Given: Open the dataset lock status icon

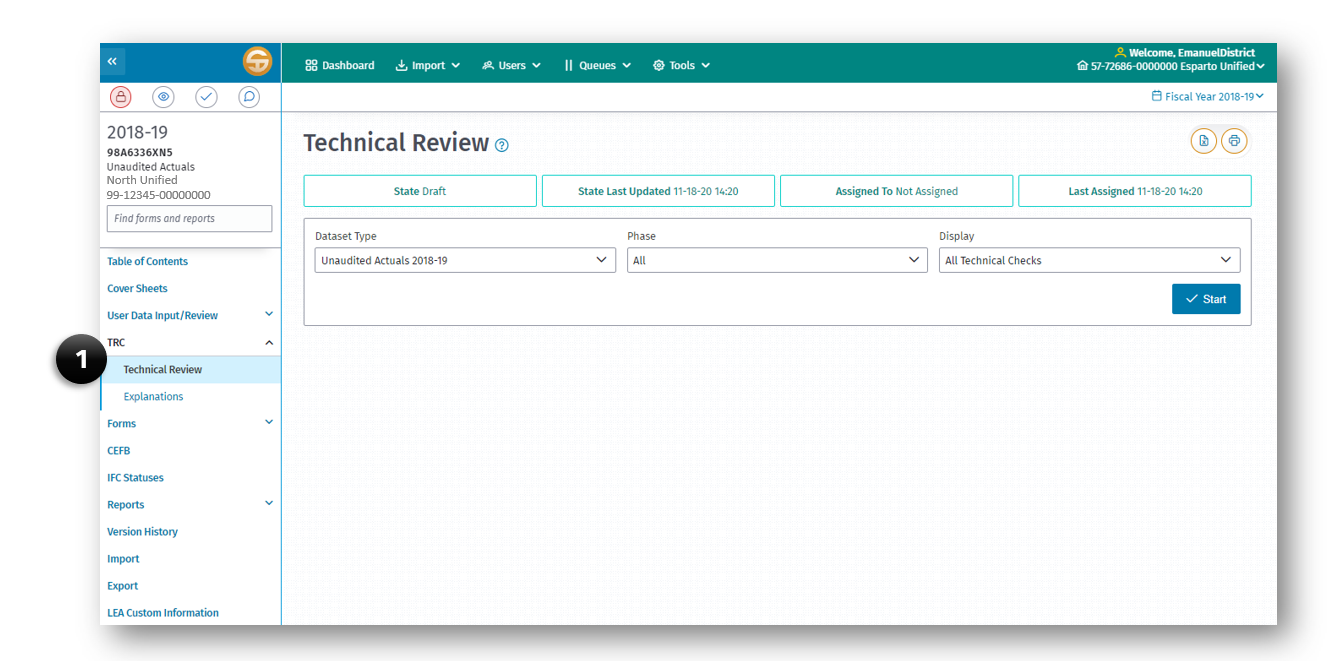Looking at the screenshot, I should (x=119, y=97).
